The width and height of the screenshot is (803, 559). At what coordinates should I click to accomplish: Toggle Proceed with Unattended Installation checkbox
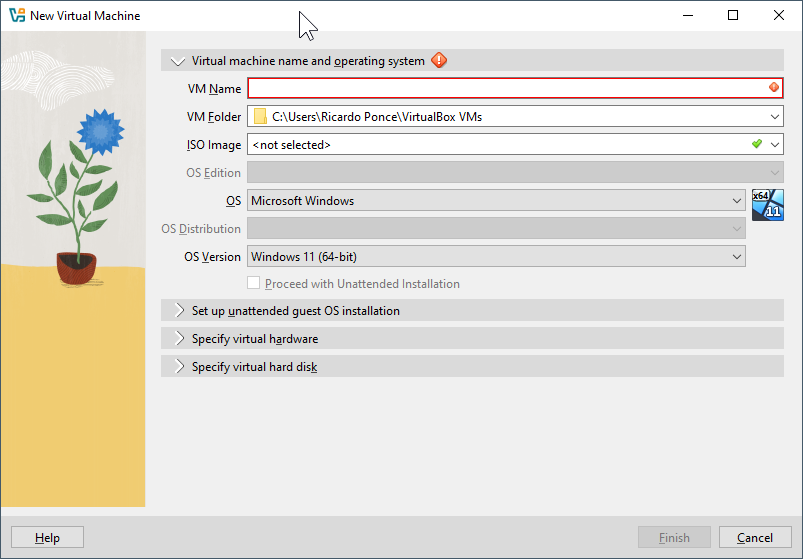253,283
